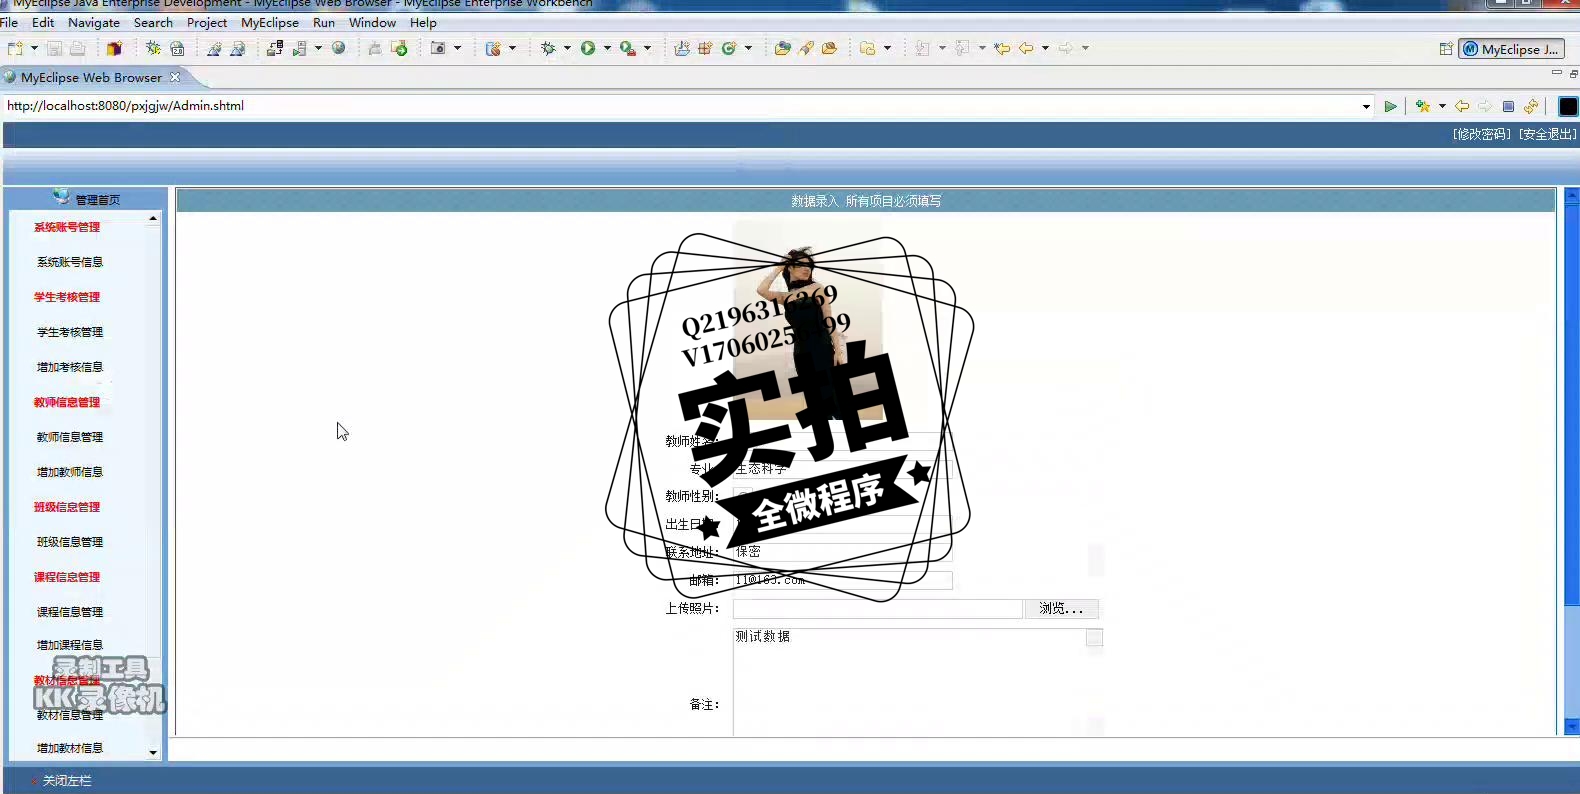Open 增加课程信息 in the sidebar

pyautogui.click(x=70, y=645)
